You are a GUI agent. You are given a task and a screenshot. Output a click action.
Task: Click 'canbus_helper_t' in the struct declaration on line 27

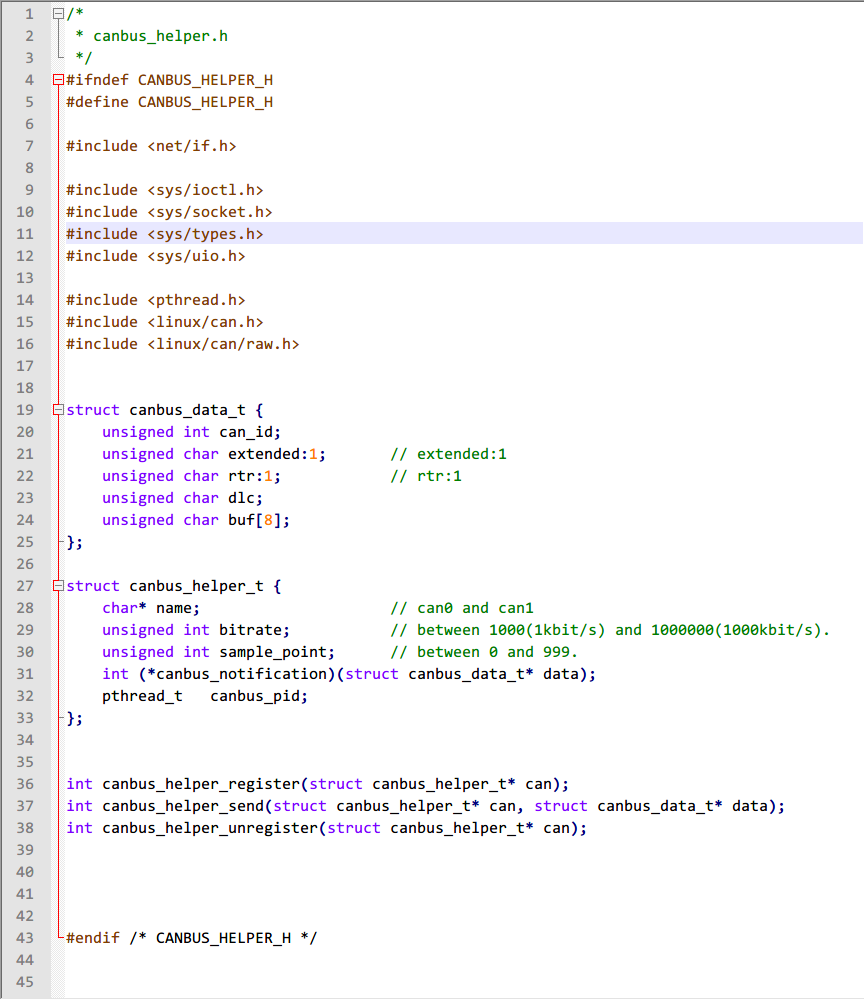coord(196,586)
